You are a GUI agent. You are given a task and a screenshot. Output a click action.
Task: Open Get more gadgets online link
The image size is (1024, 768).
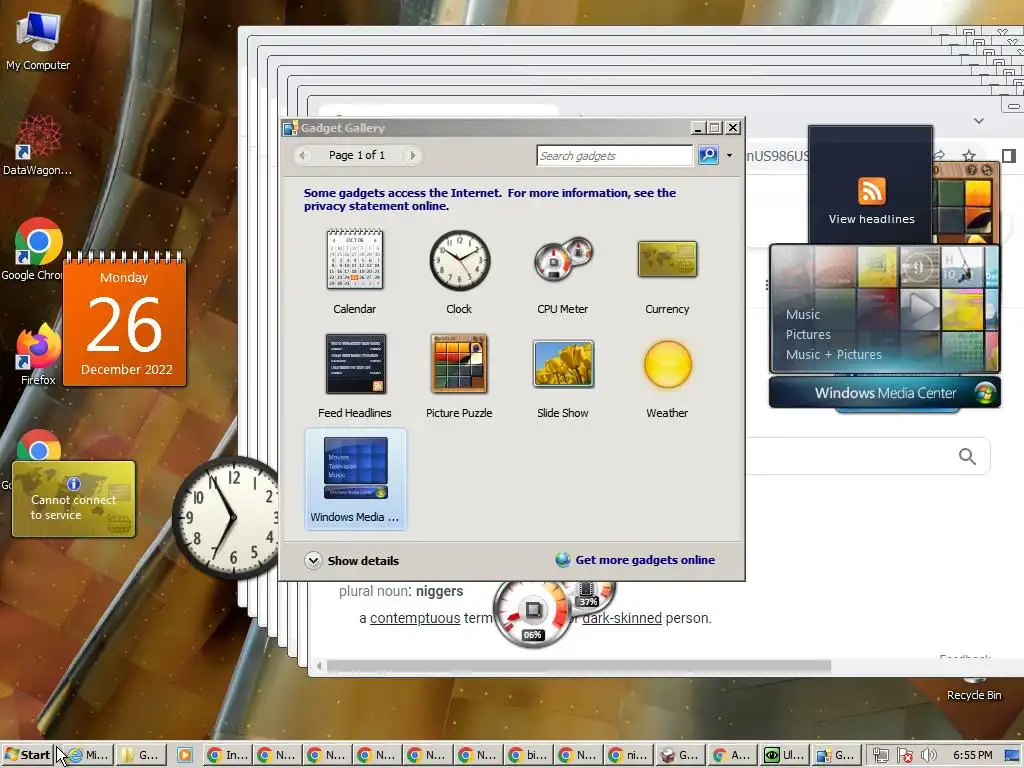pyautogui.click(x=645, y=560)
